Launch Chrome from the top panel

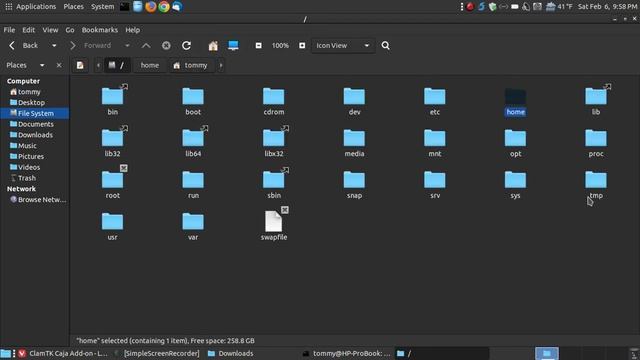point(164,7)
